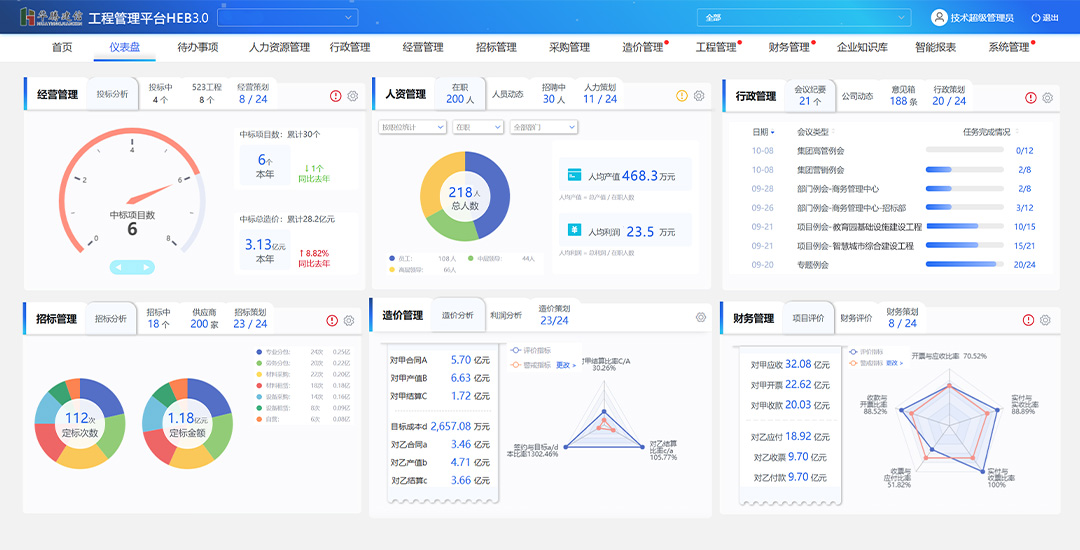Open the 全部部门 dropdown
The height and width of the screenshot is (550, 1080).
point(543,127)
